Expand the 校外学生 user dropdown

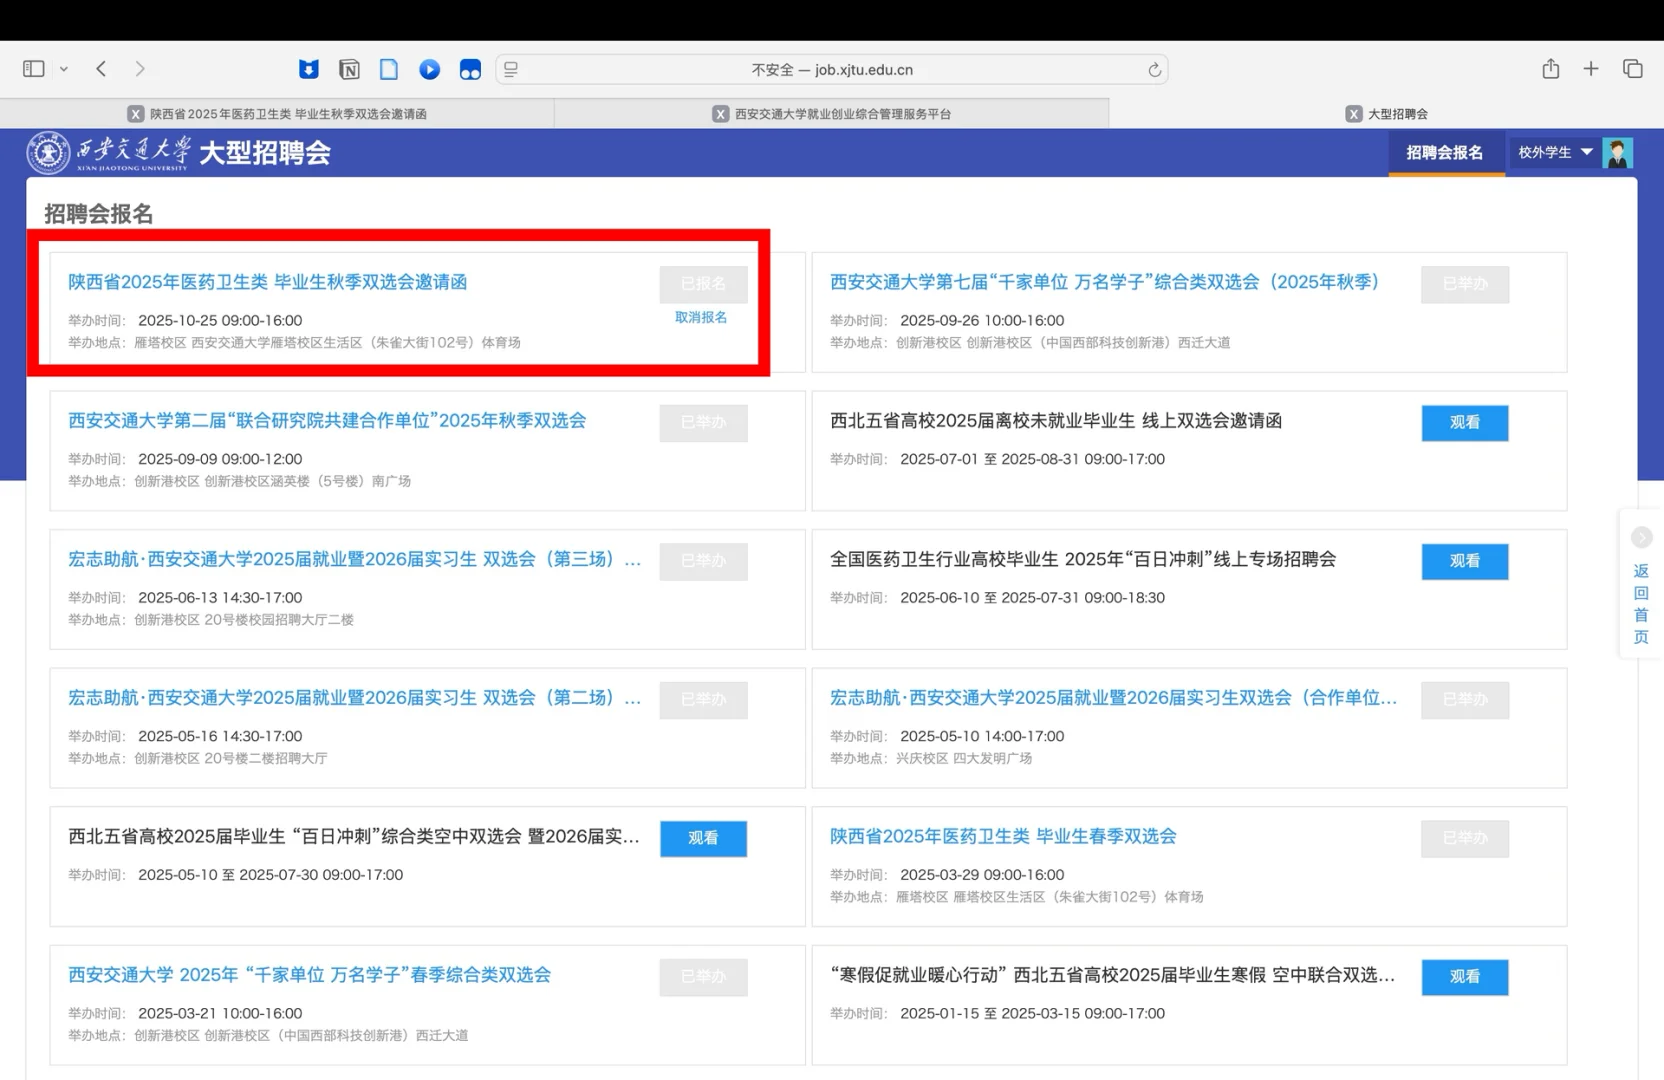point(1555,153)
